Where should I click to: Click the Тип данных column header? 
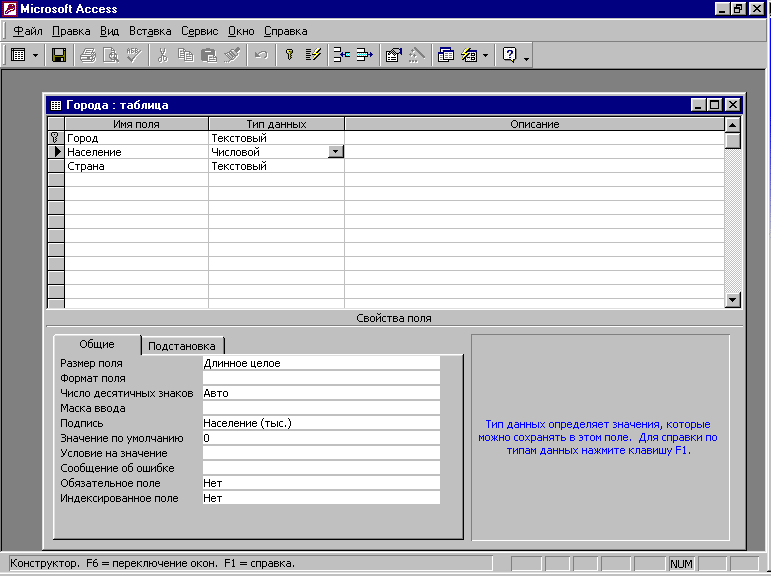276,124
